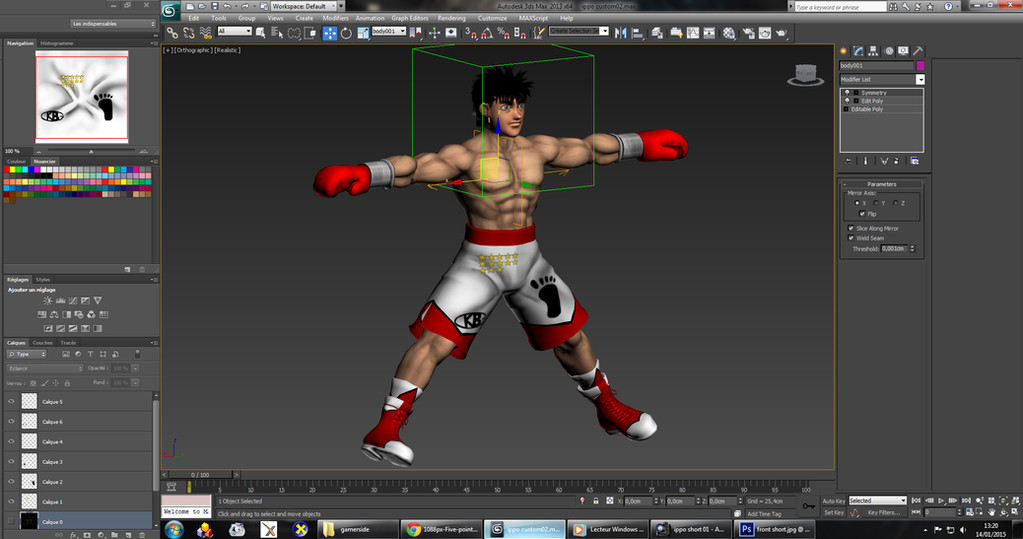Open the selection filter All dropdown
The height and width of the screenshot is (539, 1023).
point(234,31)
